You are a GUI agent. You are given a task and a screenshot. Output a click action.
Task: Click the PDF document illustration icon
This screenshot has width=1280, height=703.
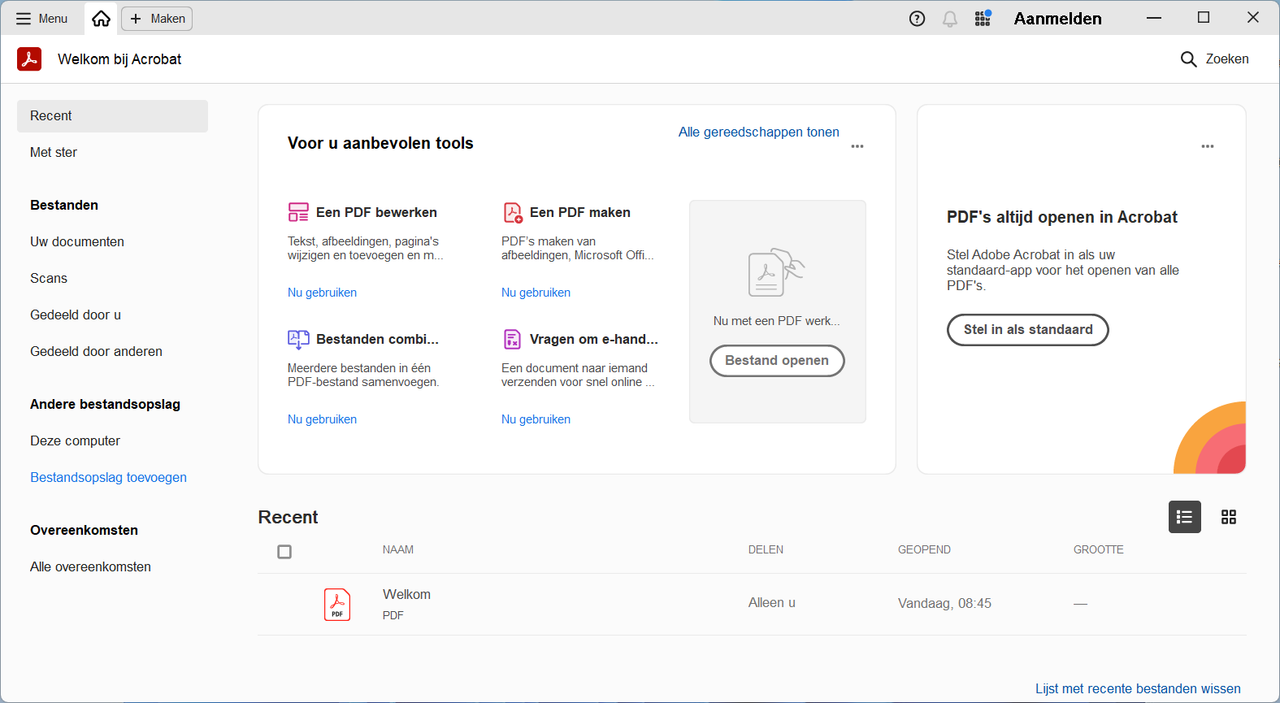point(777,272)
